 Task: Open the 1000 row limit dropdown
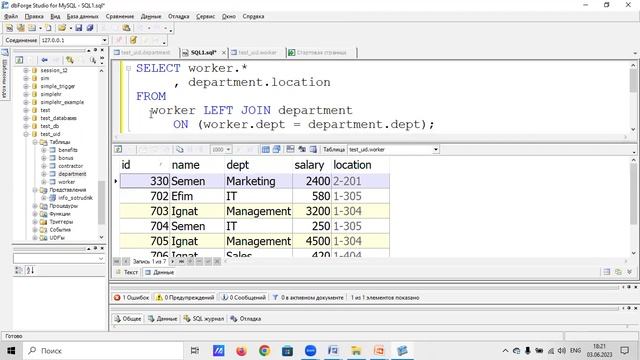click(228, 149)
